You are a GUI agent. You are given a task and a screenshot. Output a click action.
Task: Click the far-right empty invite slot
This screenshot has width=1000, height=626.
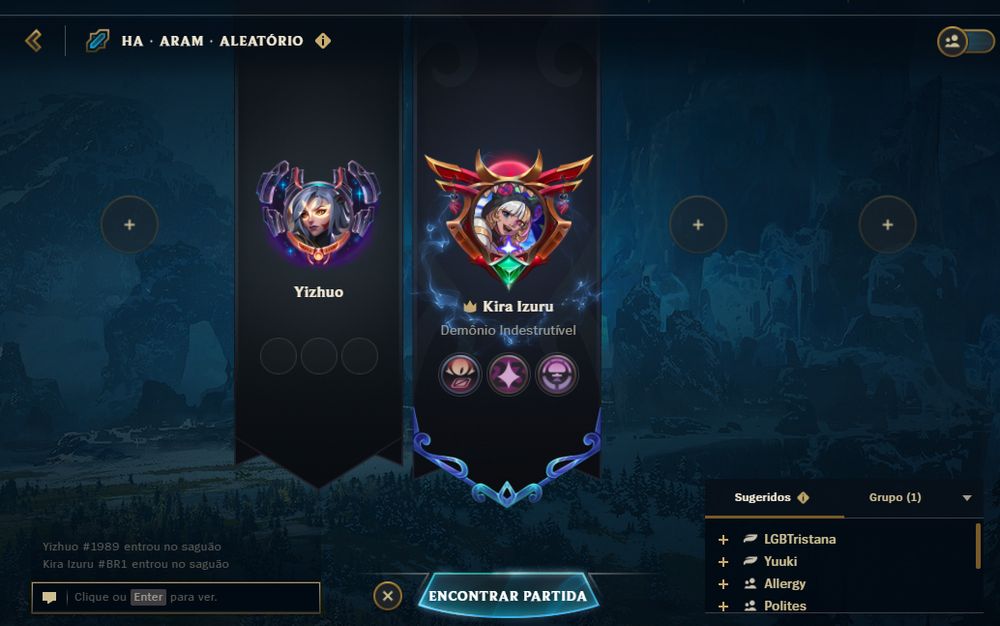(x=887, y=224)
